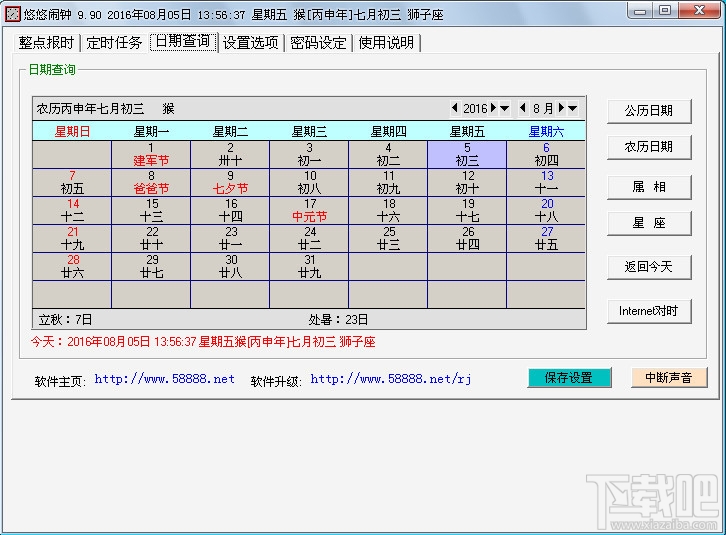Click the 公历日期 button
Image resolution: width=726 pixels, height=535 pixels.
(649, 111)
